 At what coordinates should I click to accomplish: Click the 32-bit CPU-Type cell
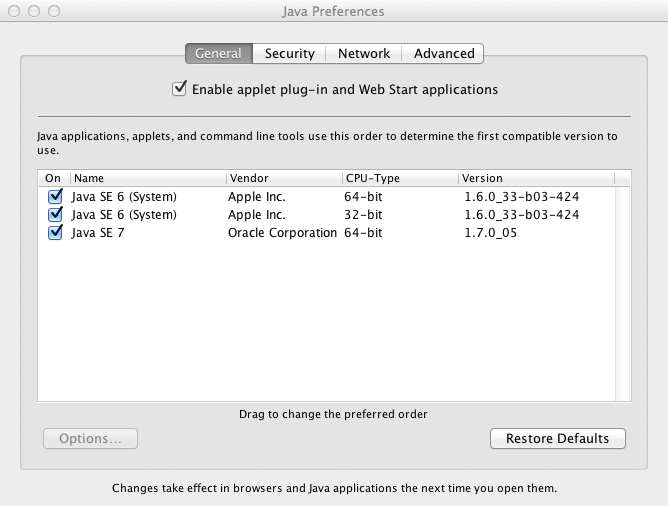(363, 215)
